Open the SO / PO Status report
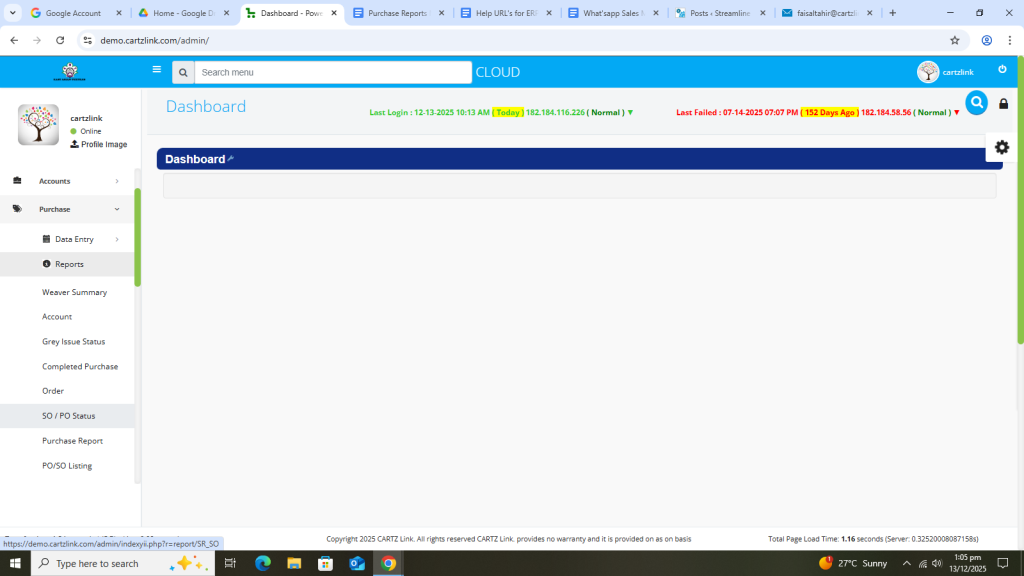The width and height of the screenshot is (1024, 576). pyautogui.click(x=69, y=416)
